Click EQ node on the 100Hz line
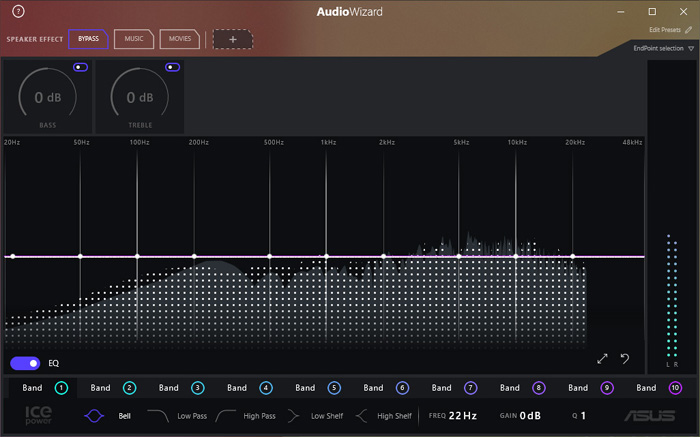The height and width of the screenshot is (437, 700). coord(137,256)
